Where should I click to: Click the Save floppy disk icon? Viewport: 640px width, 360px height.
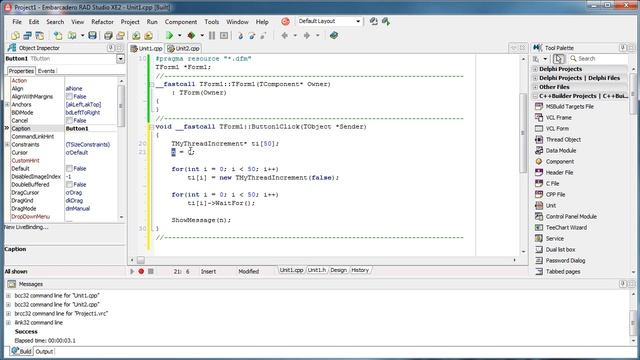(x=92, y=36)
